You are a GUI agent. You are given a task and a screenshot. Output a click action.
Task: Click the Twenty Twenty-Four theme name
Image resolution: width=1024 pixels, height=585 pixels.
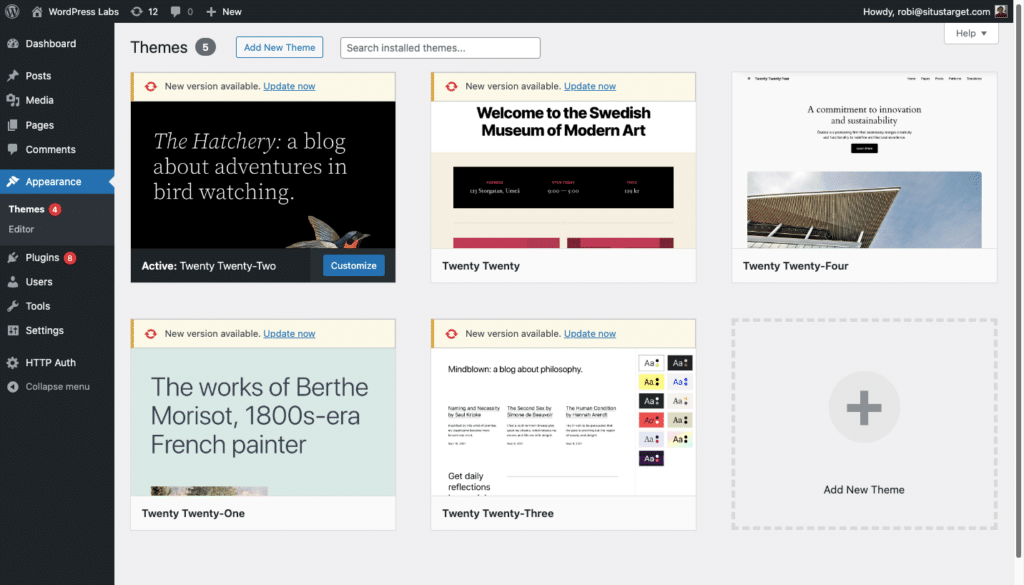795,266
